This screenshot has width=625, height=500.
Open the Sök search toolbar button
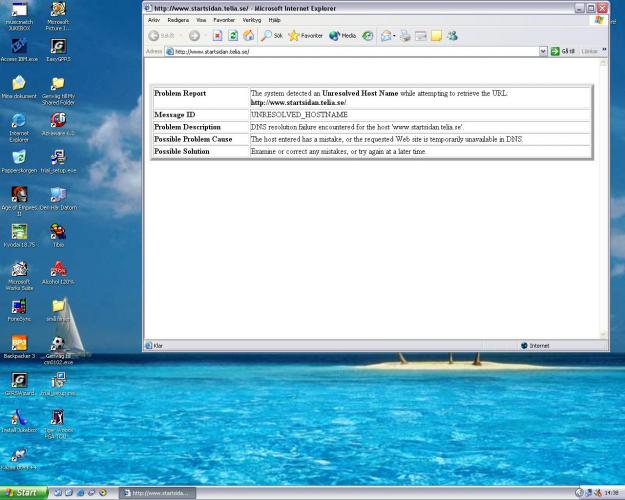pyautogui.click(x=272, y=35)
